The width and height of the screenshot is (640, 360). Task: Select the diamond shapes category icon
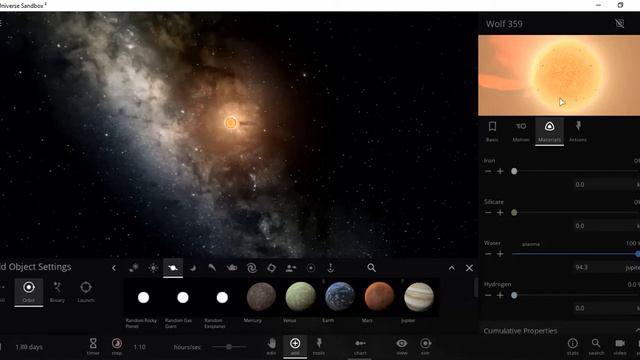pyautogui.click(x=271, y=268)
